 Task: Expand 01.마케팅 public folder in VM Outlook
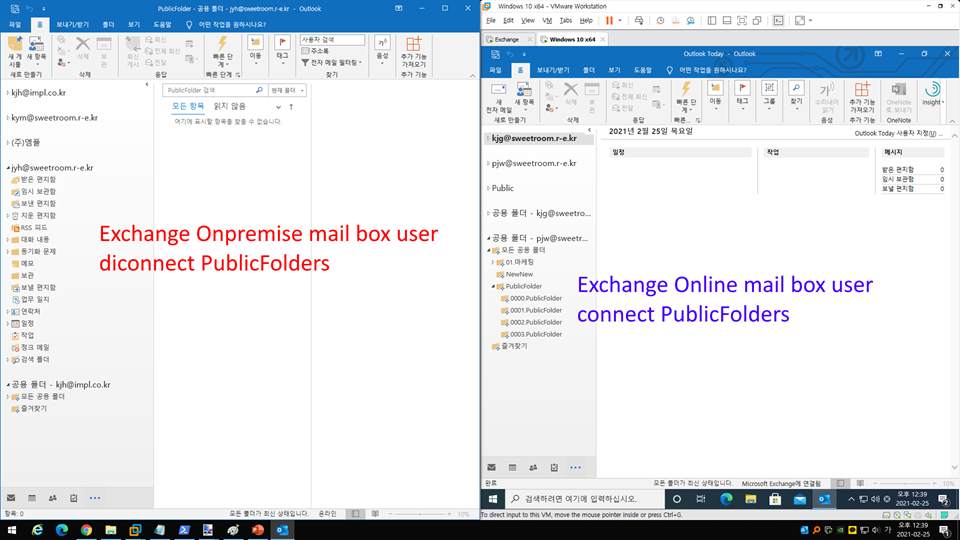(493, 262)
